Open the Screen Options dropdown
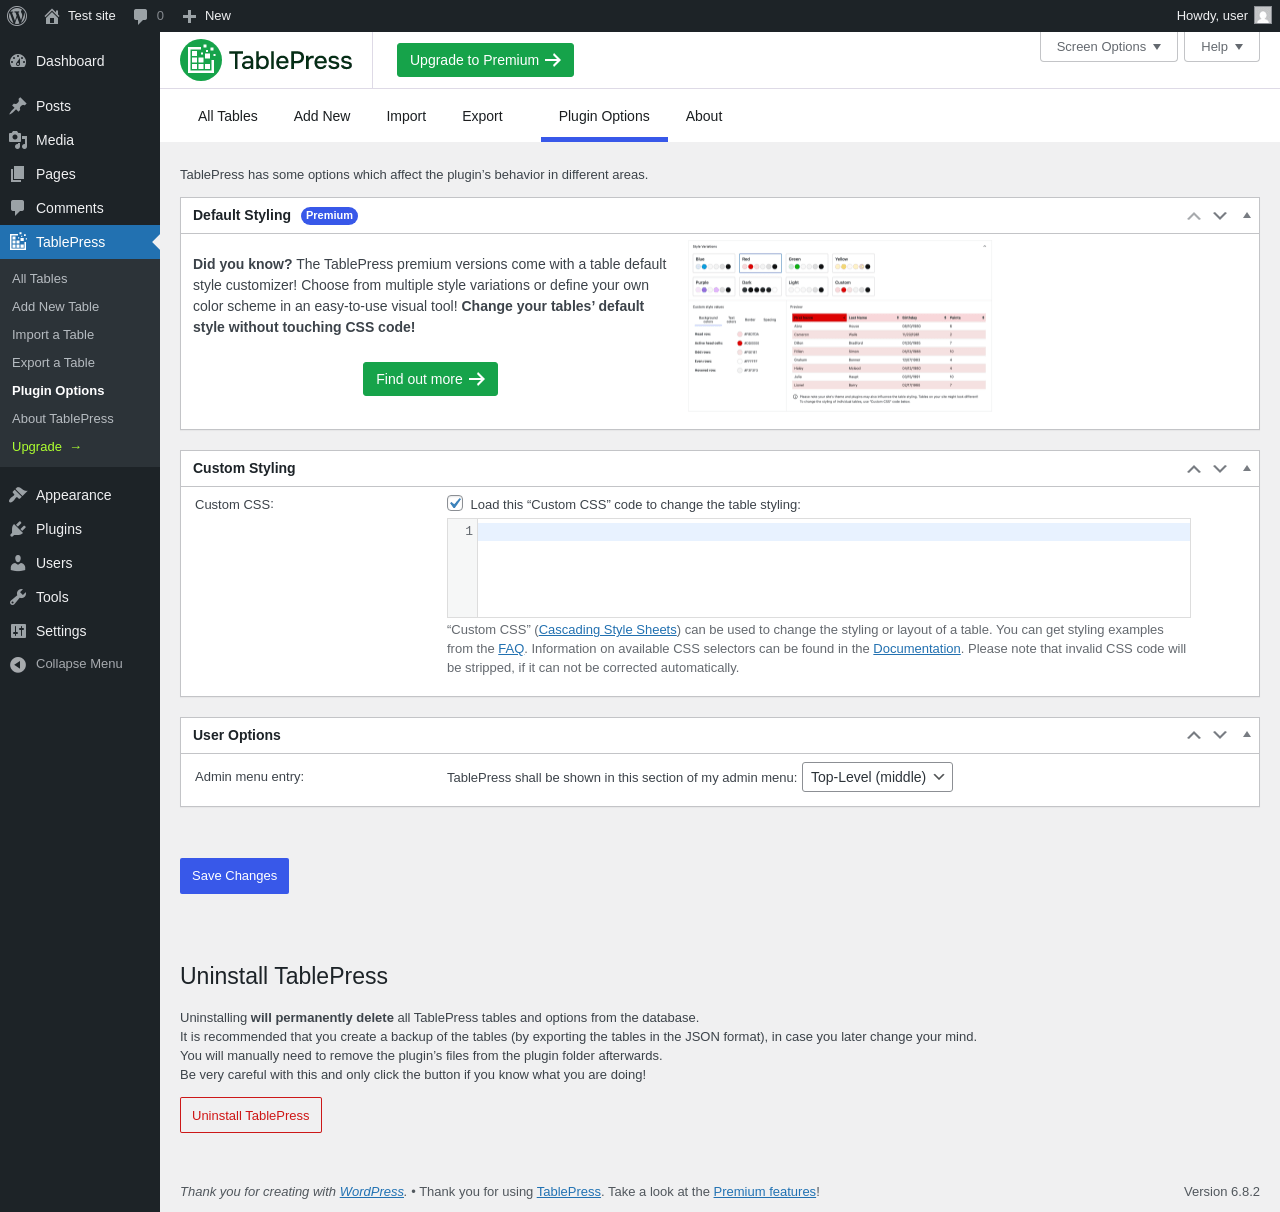This screenshot has width=1280, height=1212. pos(1109,47)
